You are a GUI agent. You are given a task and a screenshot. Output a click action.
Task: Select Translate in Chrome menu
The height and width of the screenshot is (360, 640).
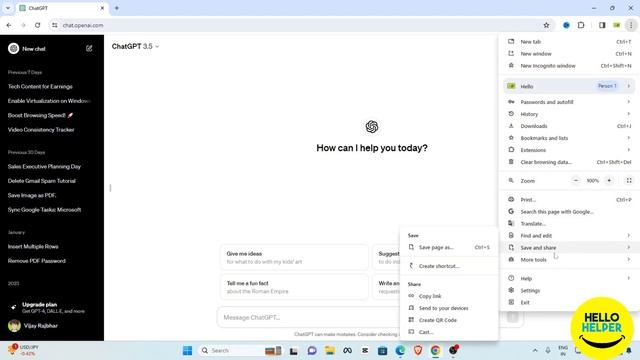[569, 224]
